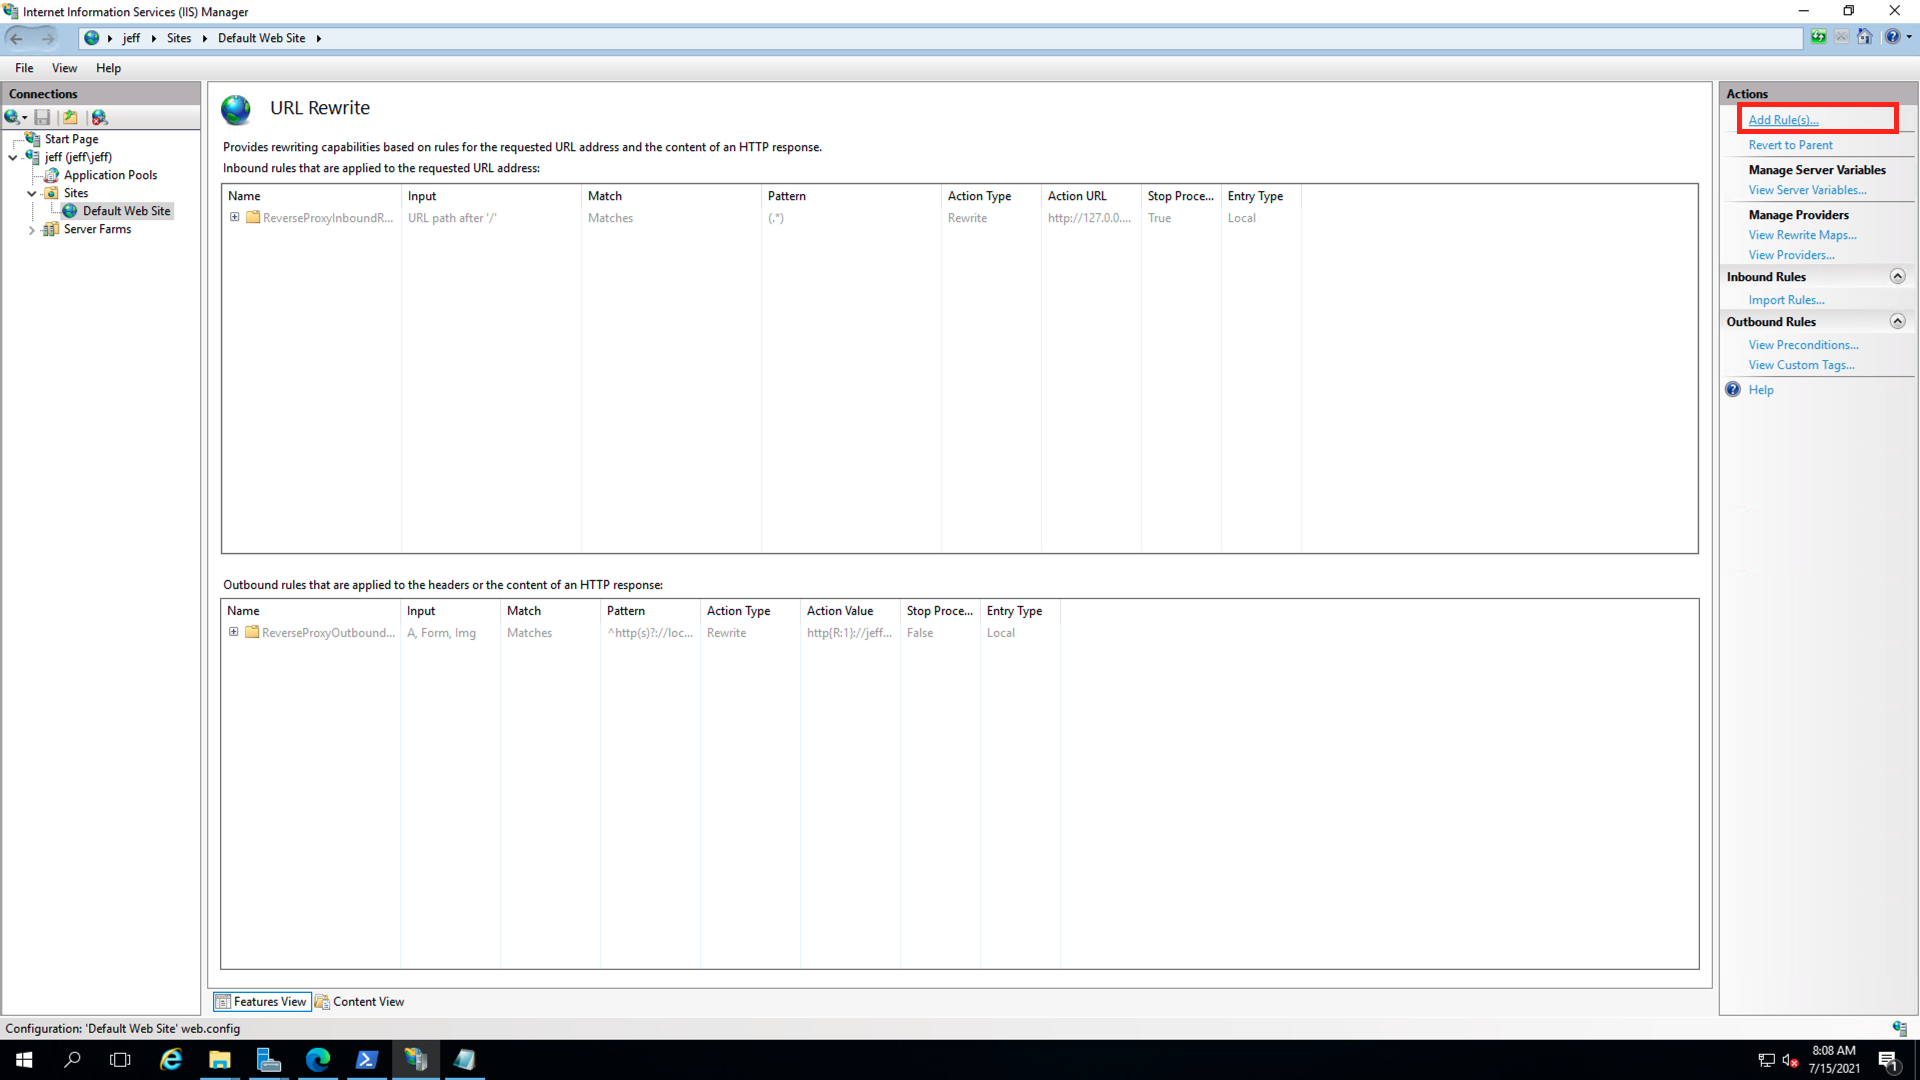Select Application Pools in the Connections tree
This screenshot has height=1080, width=1920.
(110, 175)
